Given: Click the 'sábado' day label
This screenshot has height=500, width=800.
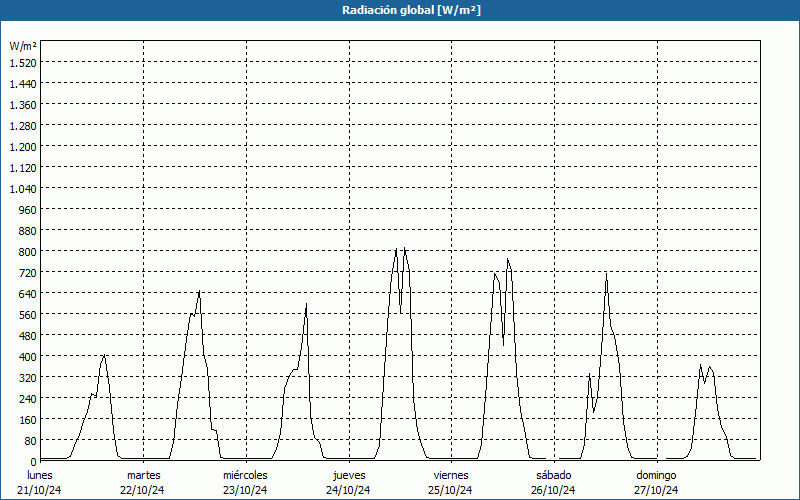Looking at the screenshot, I should [554, 475].
